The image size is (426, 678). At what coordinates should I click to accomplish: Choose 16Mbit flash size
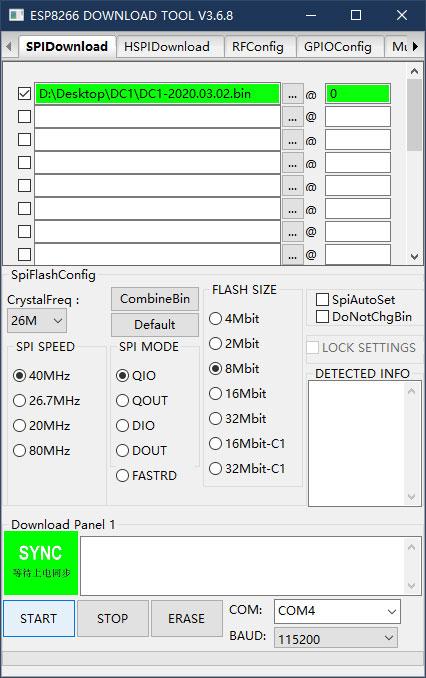pyautogui.click(x=215, y=393)
